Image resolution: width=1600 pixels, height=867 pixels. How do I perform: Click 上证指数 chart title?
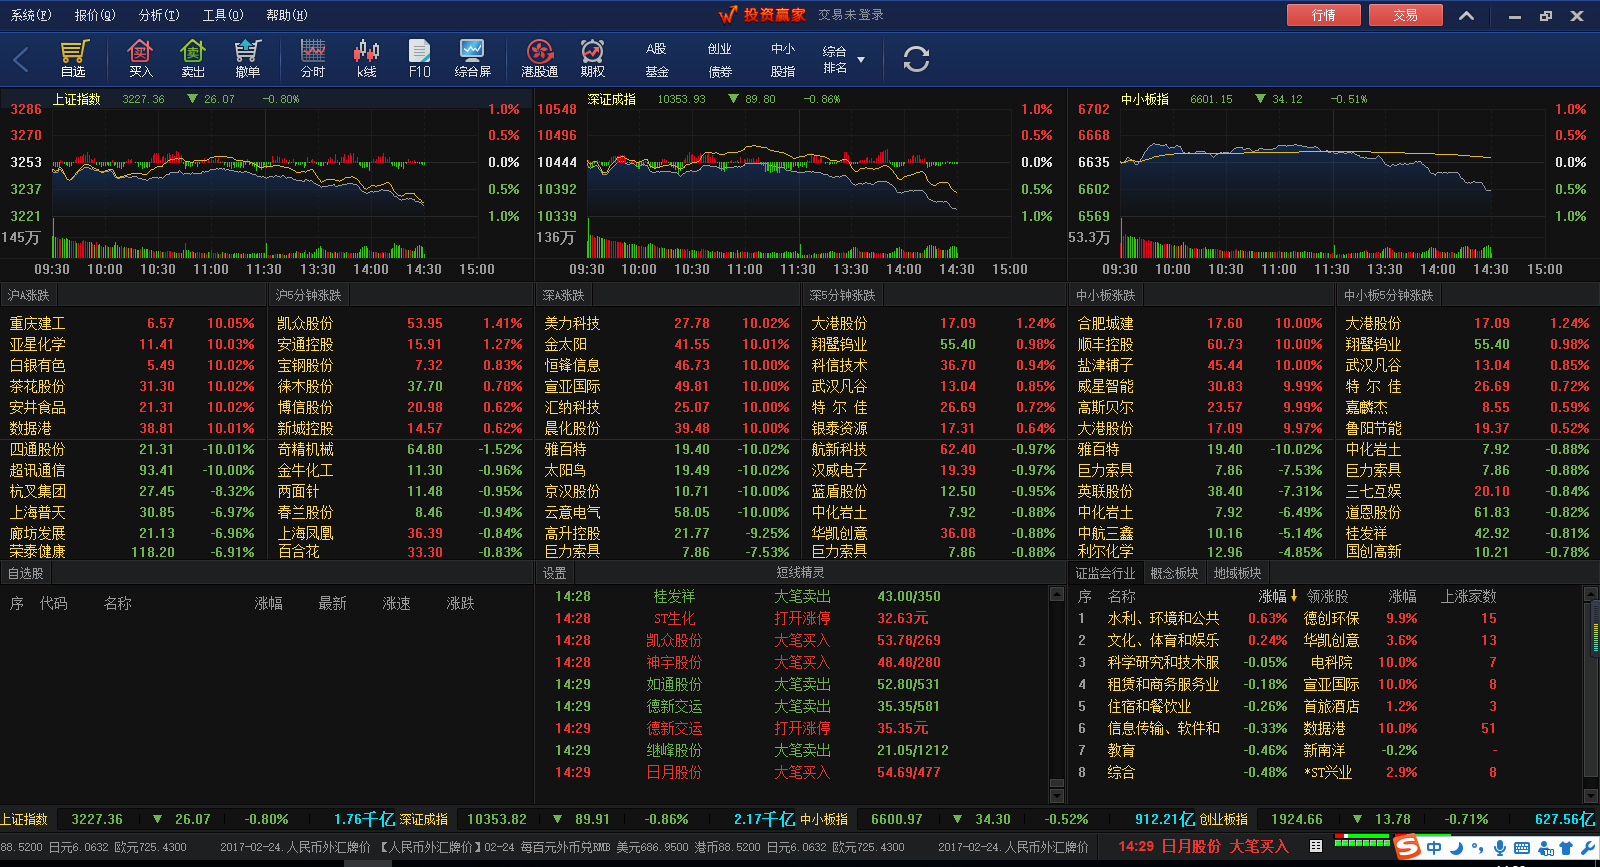[x=77, y=99]
